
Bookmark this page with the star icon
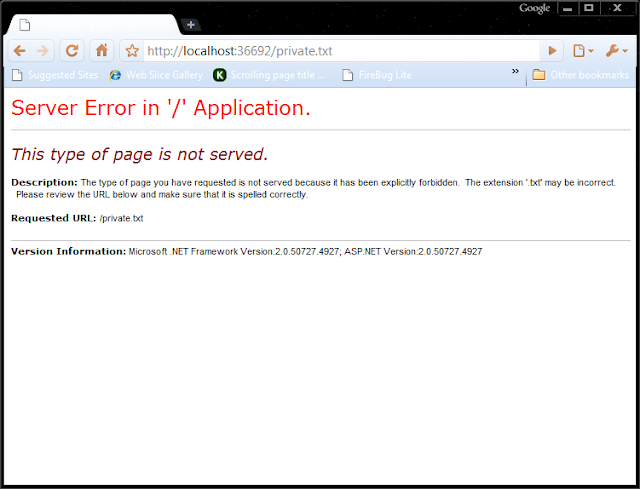click(x=132, y=51)
